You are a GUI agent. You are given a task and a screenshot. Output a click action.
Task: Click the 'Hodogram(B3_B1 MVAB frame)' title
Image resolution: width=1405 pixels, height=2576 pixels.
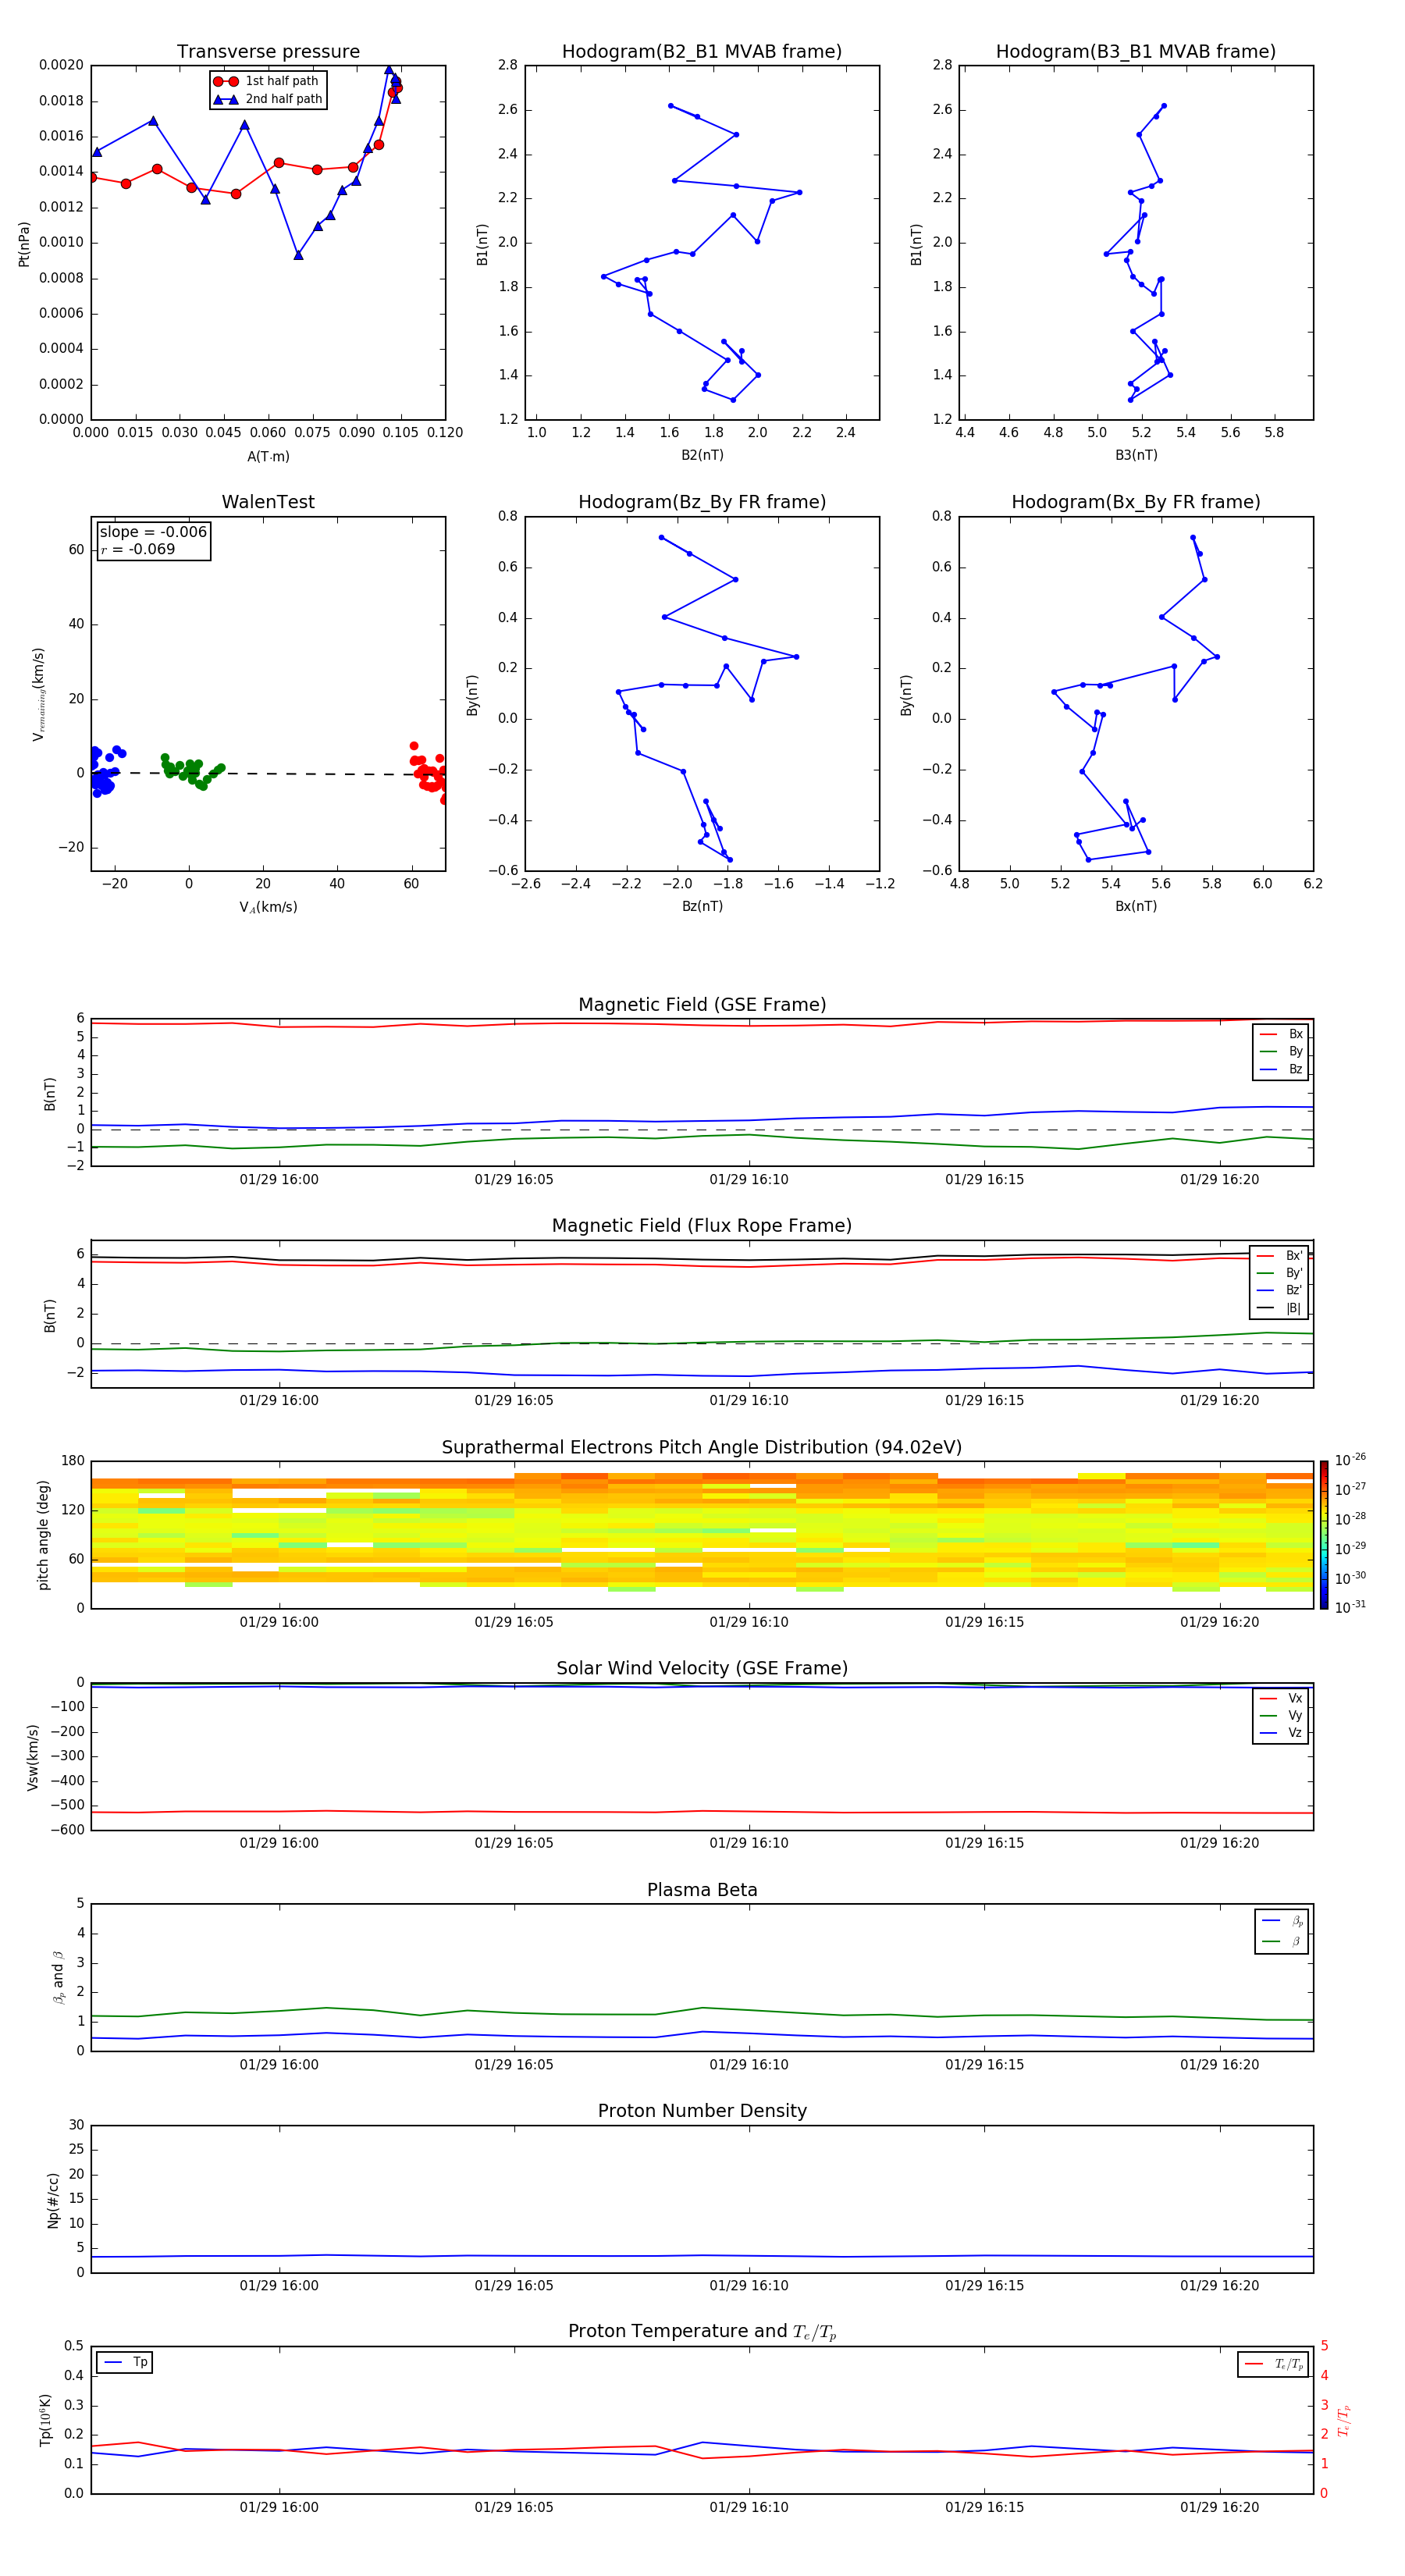pos(1136,52)
